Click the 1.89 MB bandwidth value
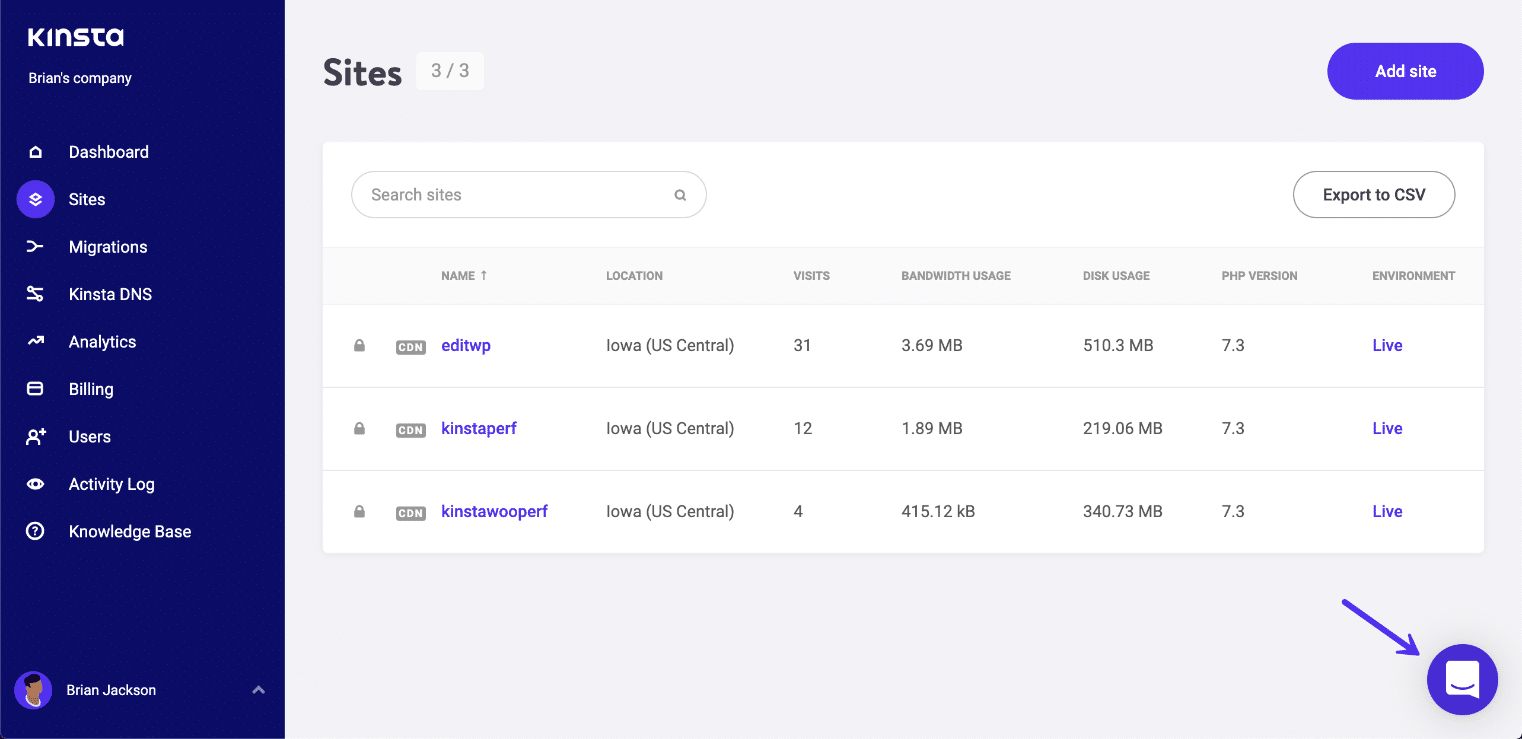Screen dimensions: 1522x739 932,429
